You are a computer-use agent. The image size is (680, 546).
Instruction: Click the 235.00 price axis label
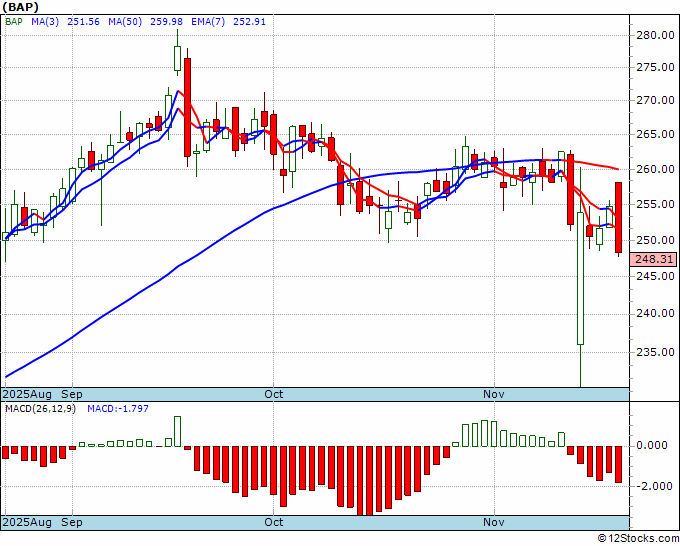(655, 352)
